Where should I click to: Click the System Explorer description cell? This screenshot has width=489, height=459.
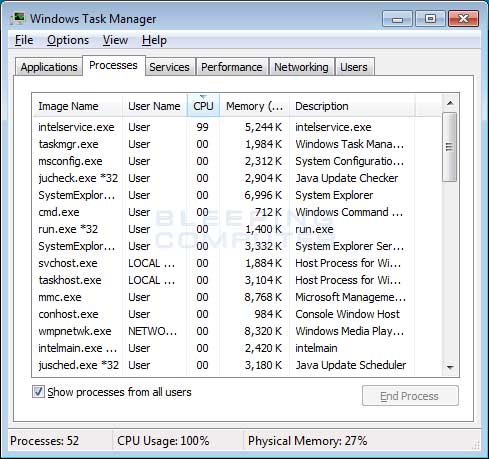tap(334, 195)
